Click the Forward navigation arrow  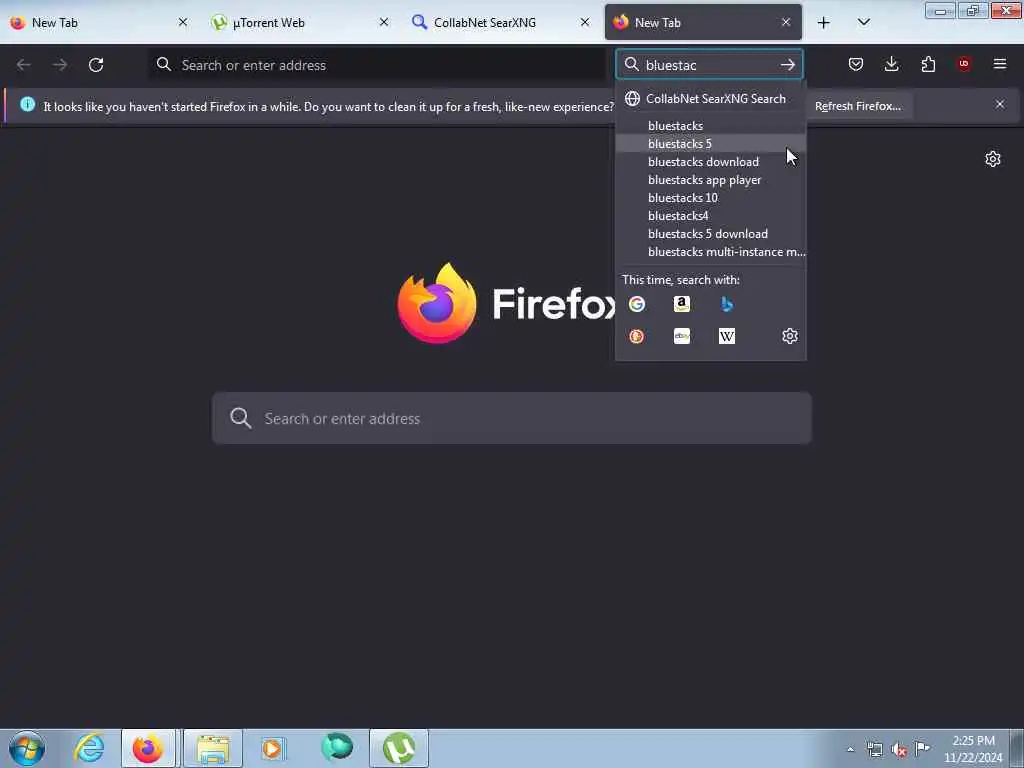tap(59, 65)
